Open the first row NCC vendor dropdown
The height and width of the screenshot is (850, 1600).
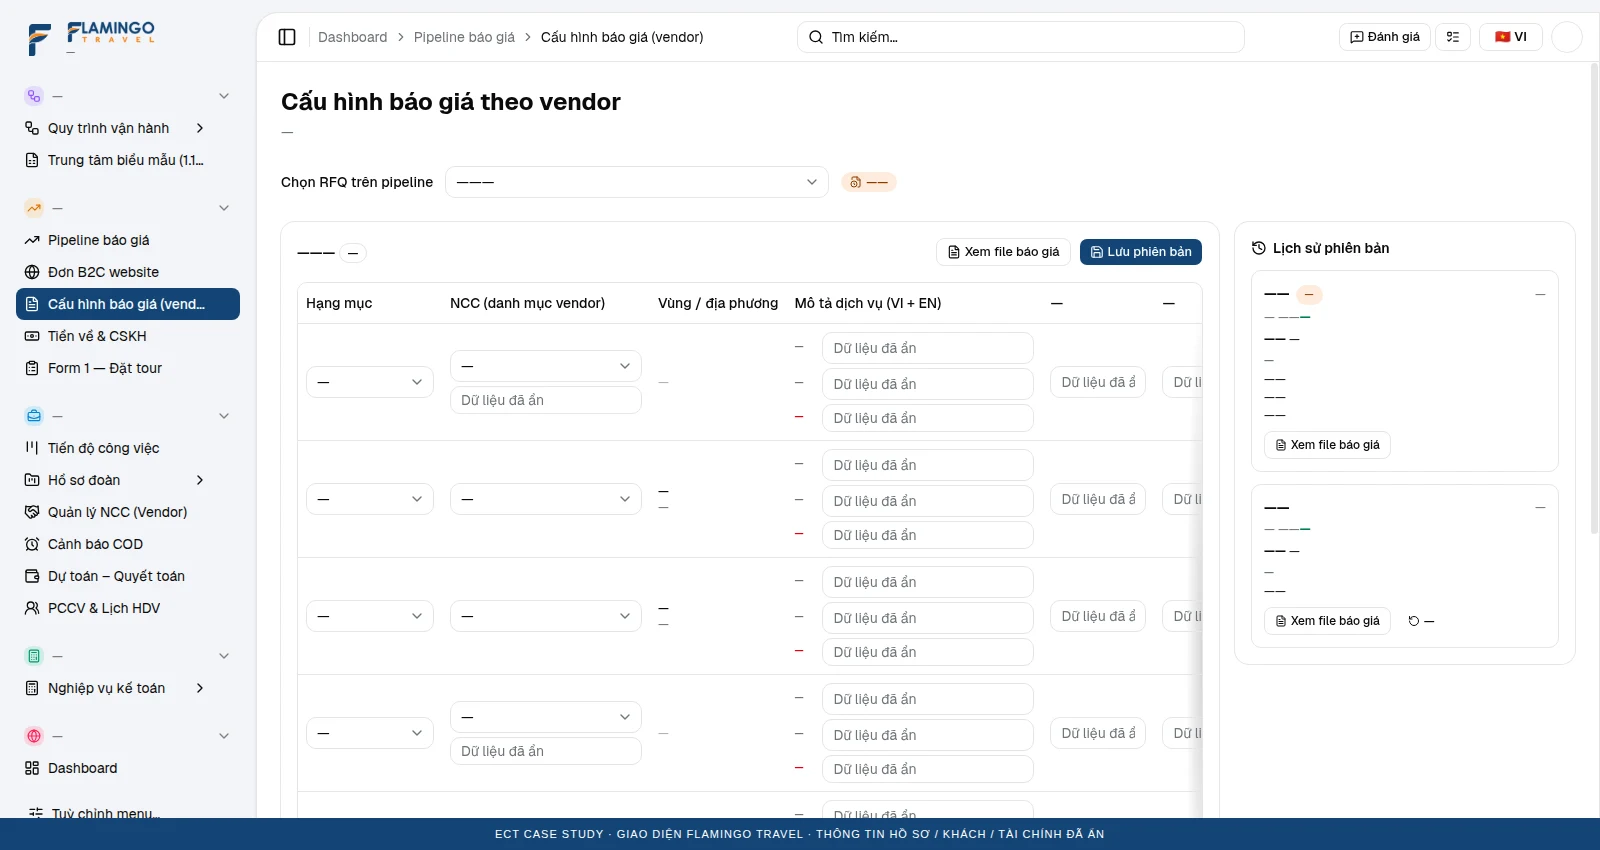(x=546, y=366)
